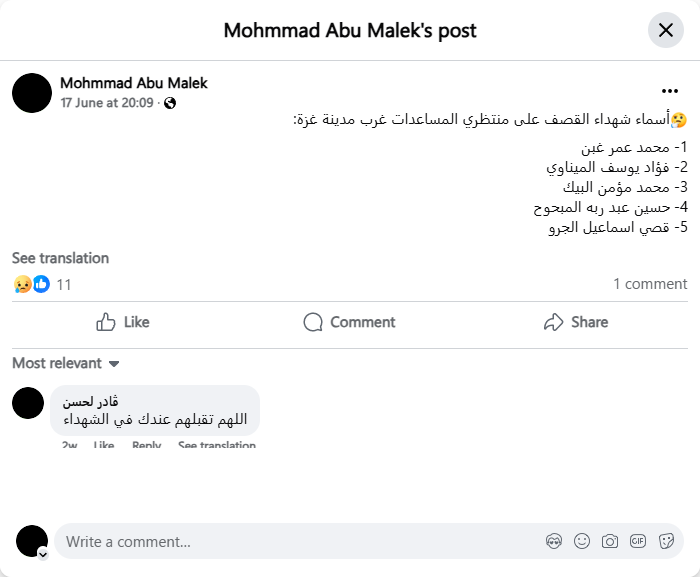Open the three-dots post options menu
The image size is (700, 577).
pos(670,91)
